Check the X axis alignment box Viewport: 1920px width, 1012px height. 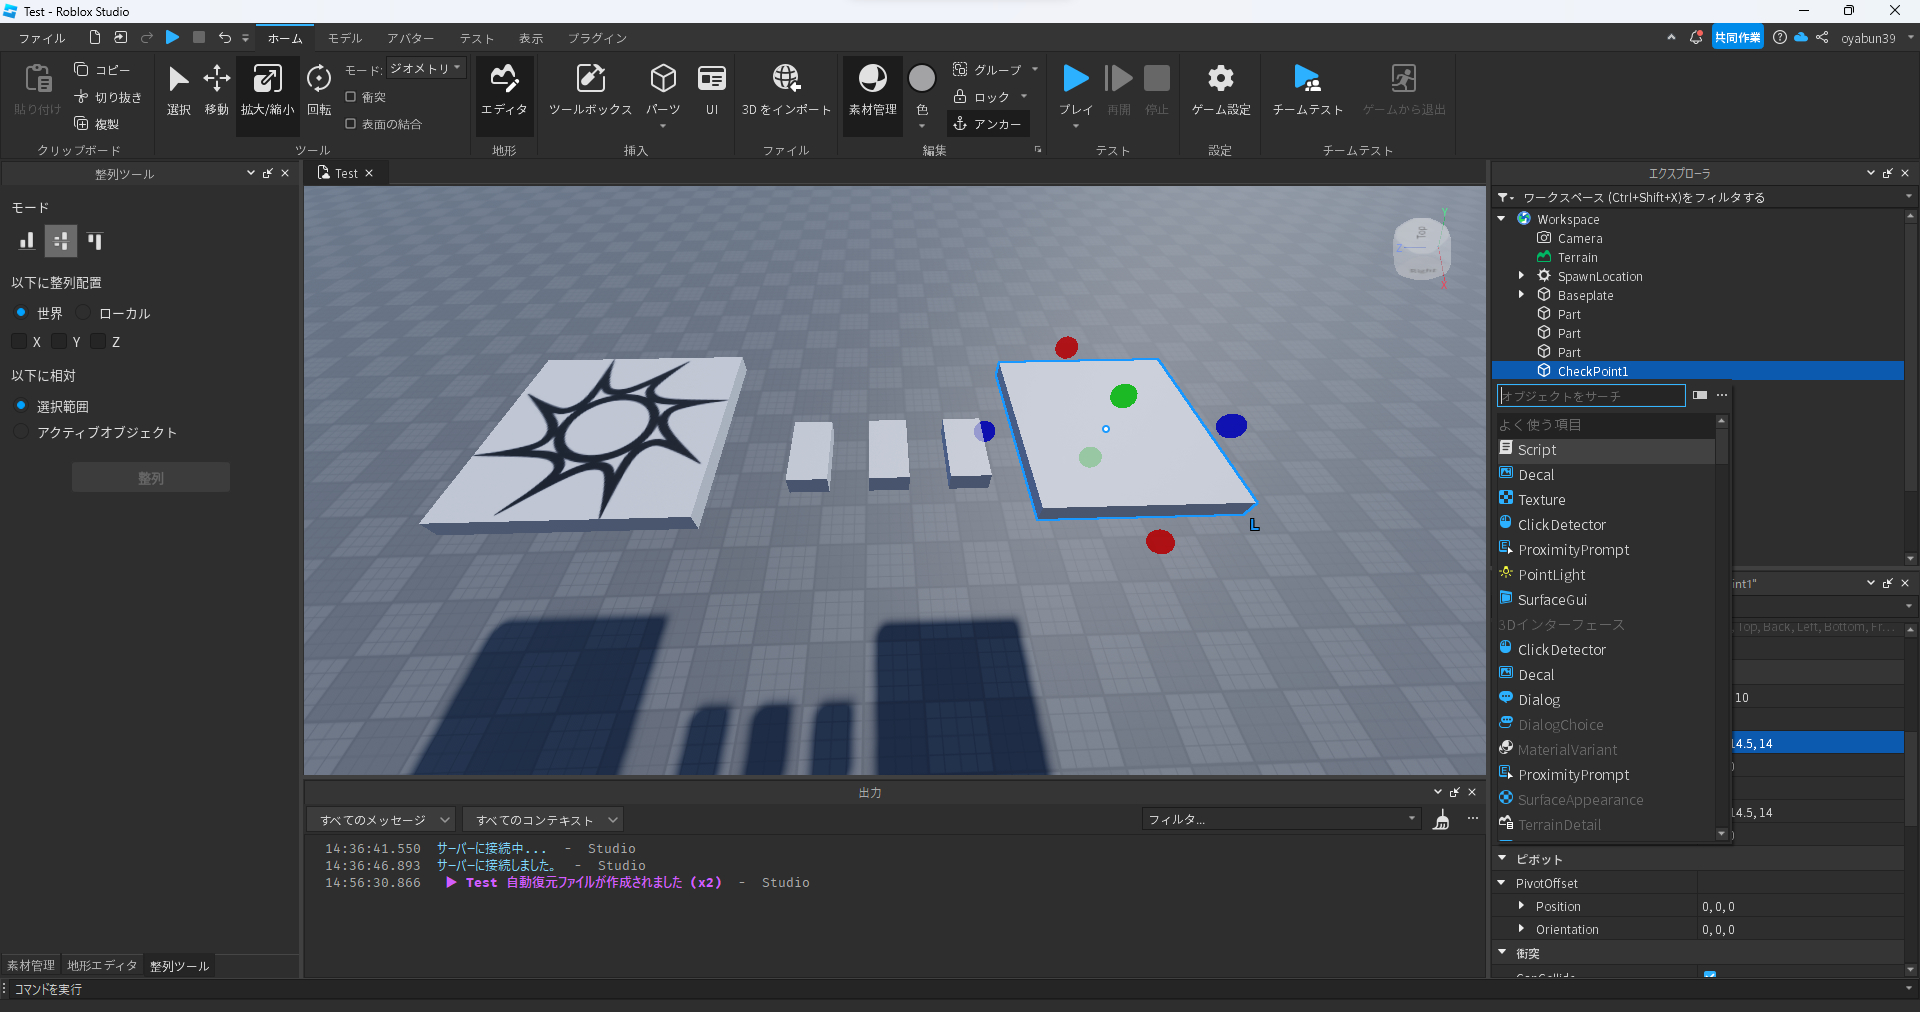pos(19,342)
